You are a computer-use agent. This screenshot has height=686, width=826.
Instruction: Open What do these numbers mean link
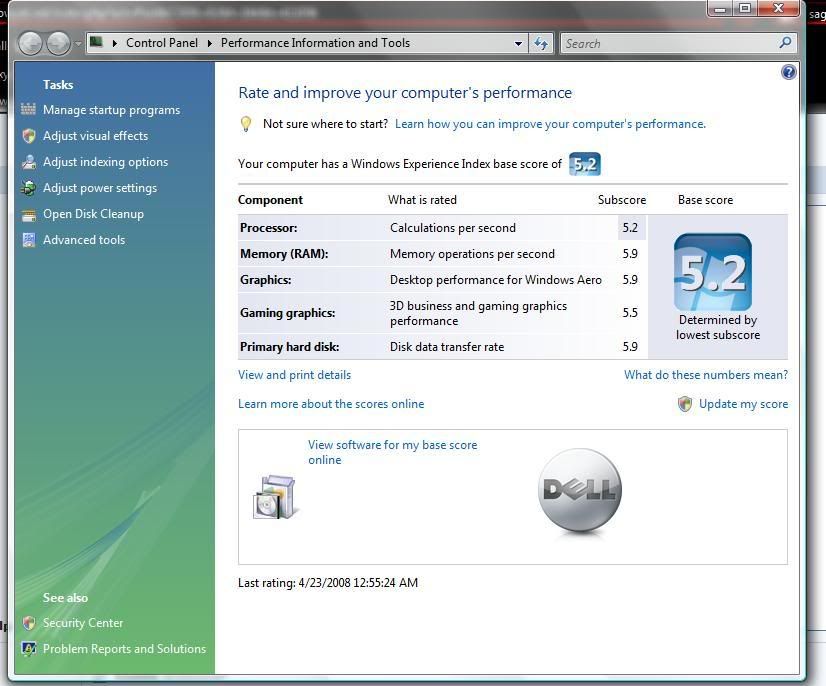point(705,375)
